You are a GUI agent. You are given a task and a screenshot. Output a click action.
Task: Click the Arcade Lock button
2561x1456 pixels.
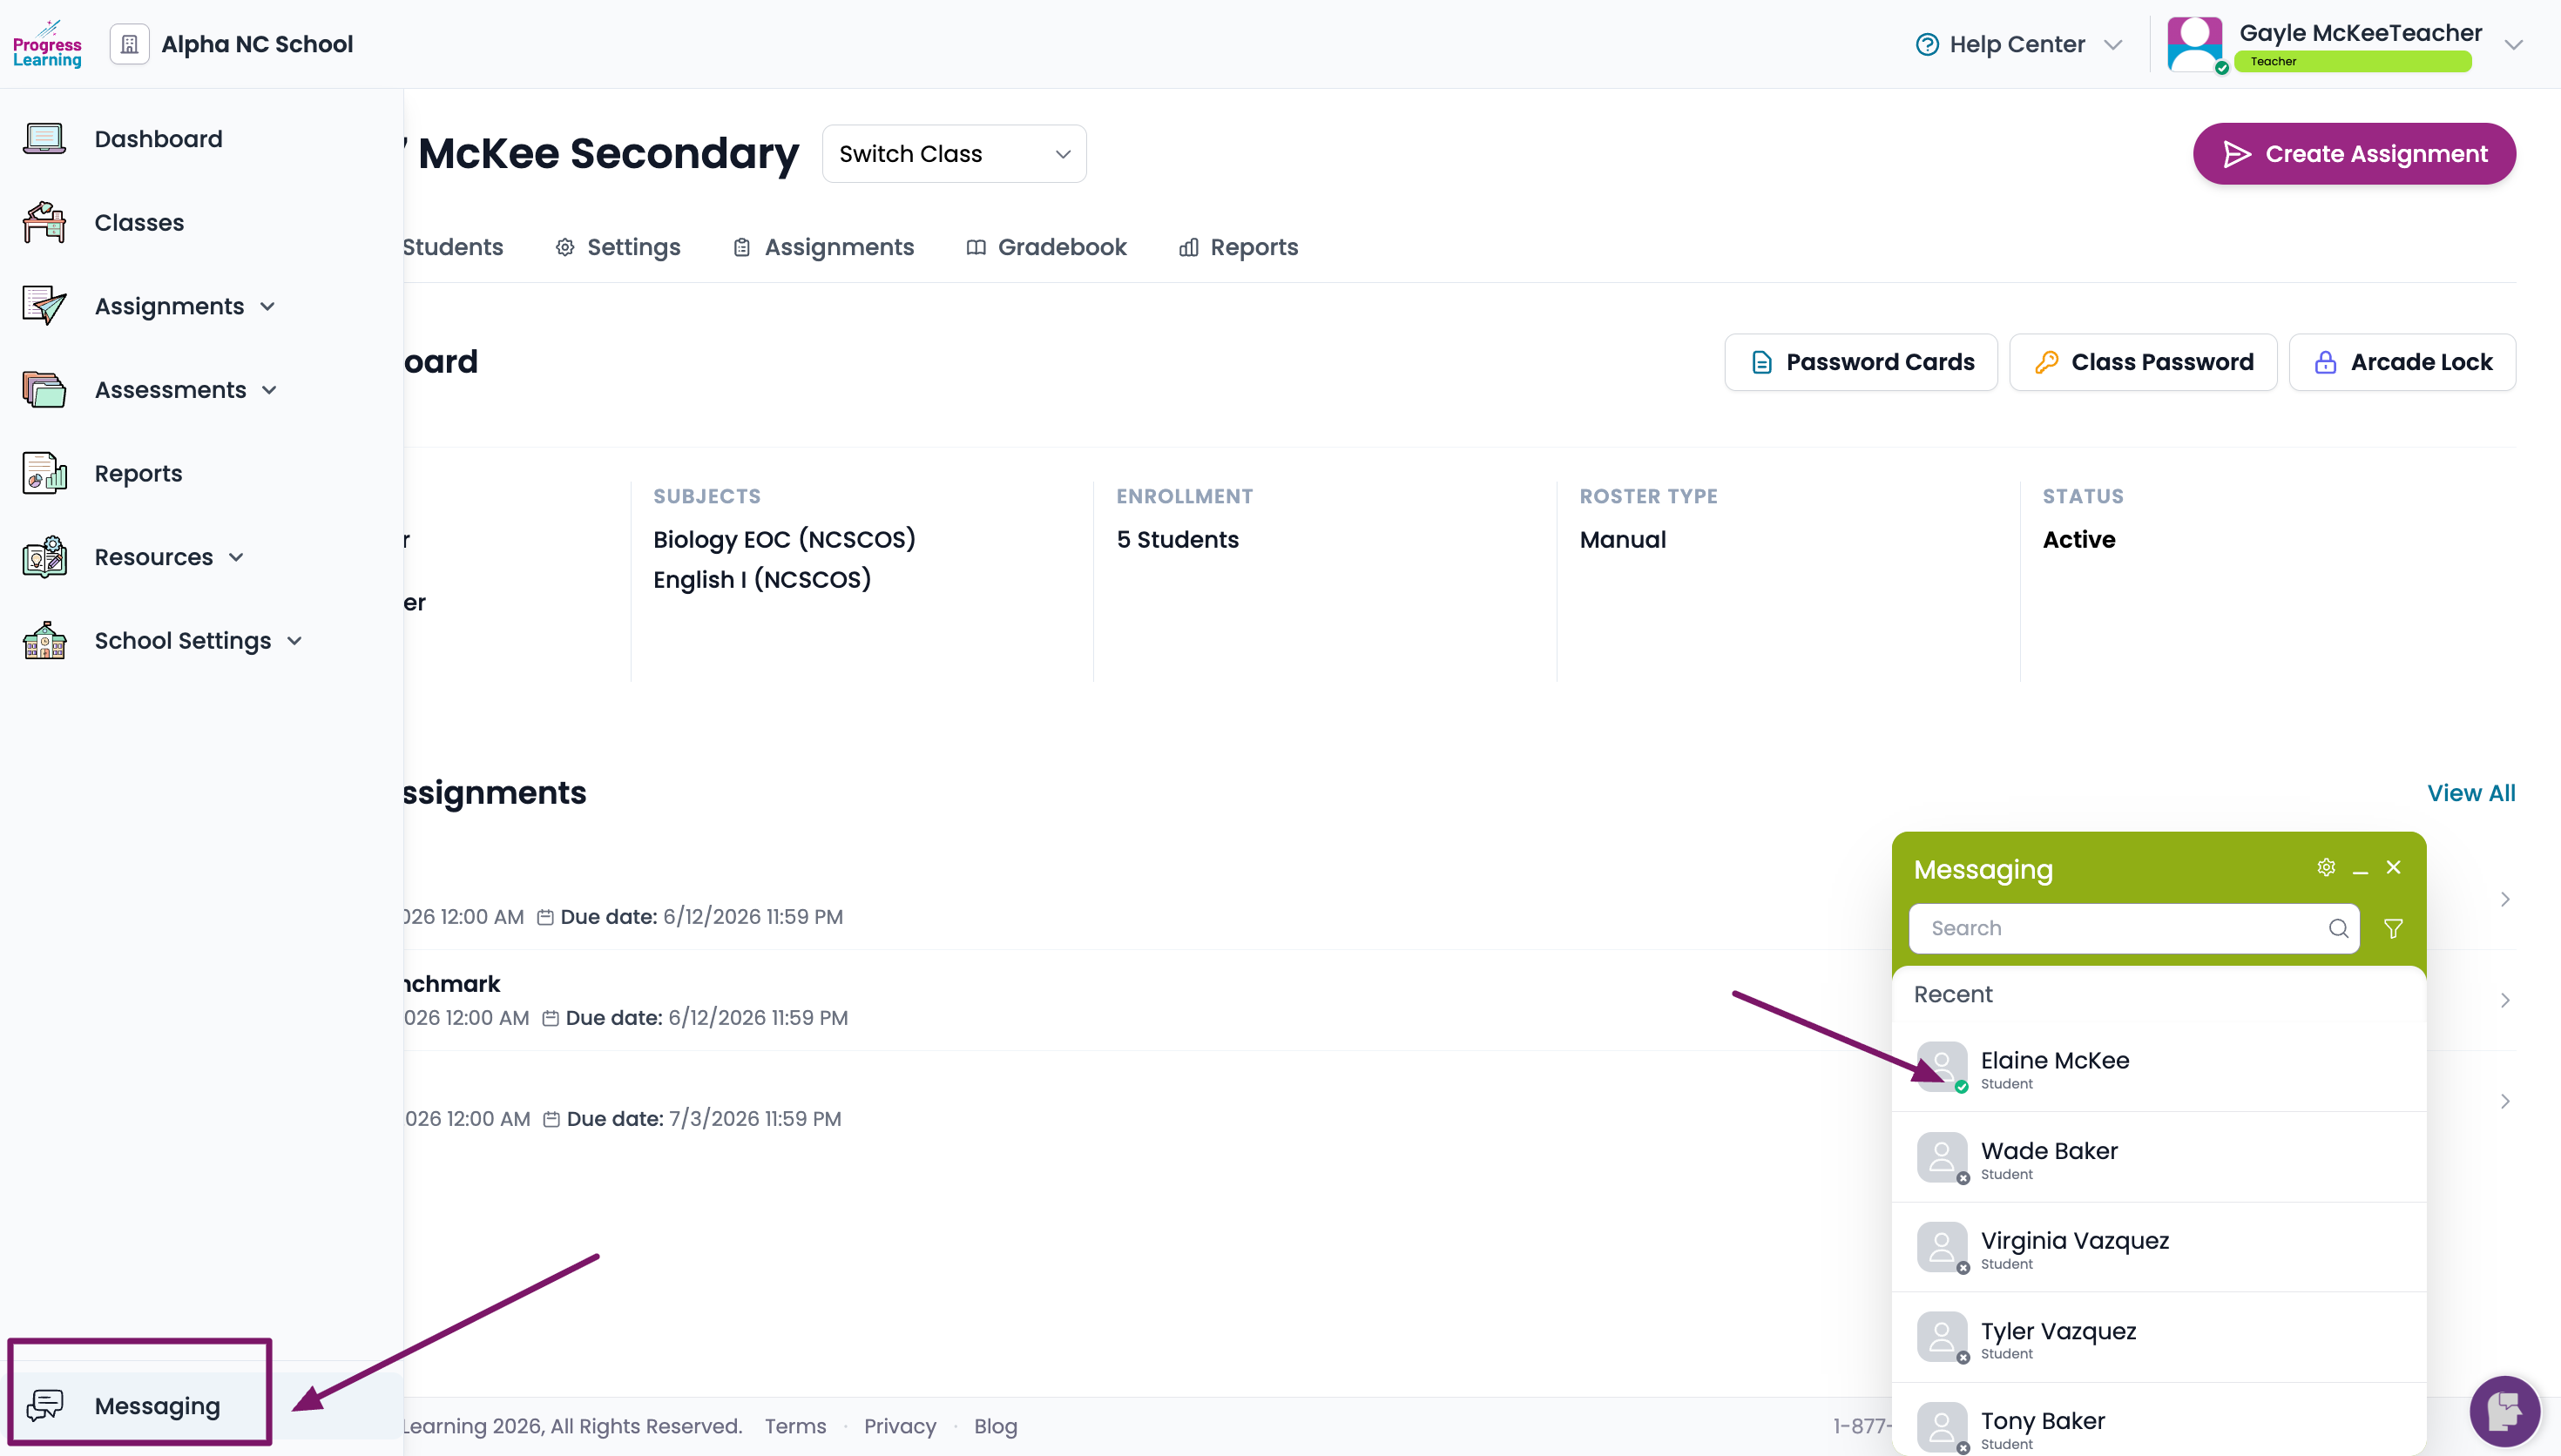click(x=2402, y=362)
